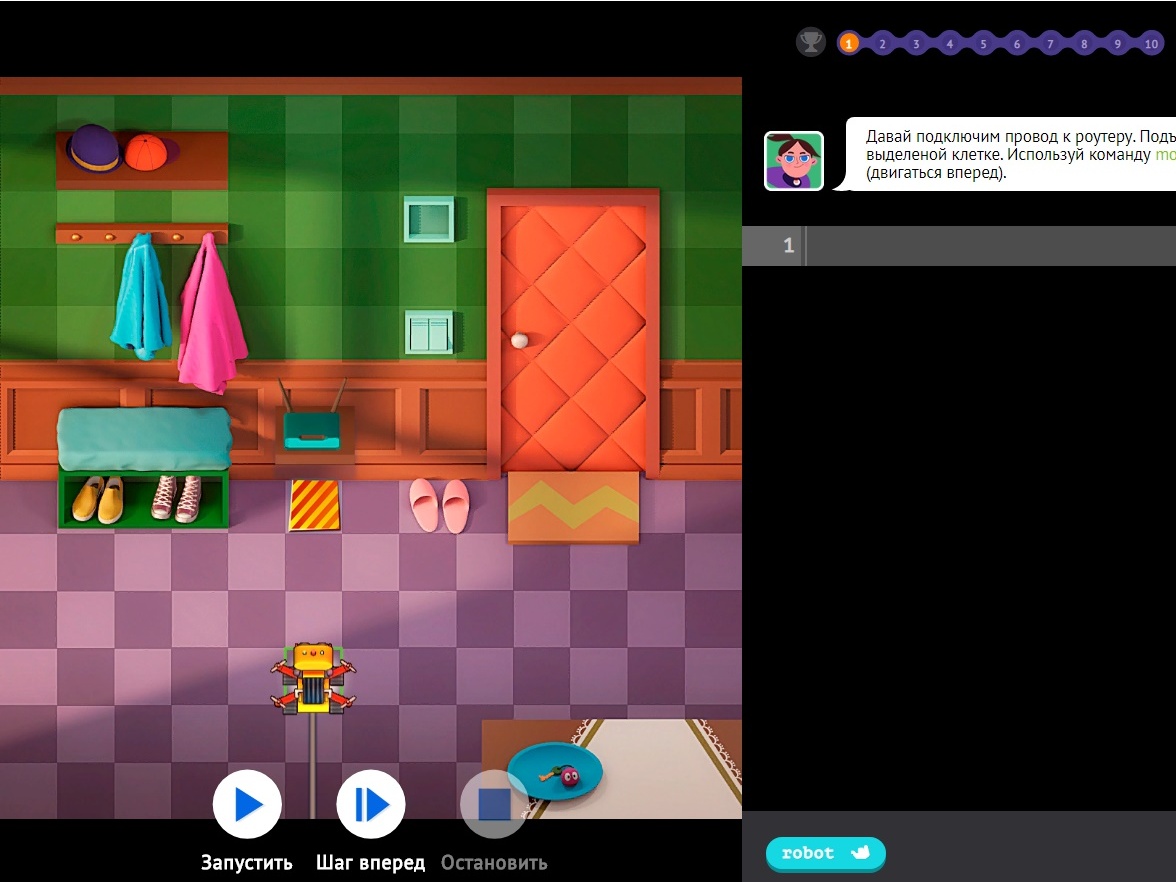Click line 1 of code editor
Viewport: 1176px width, 882px height.
click(x=990, y=246)
